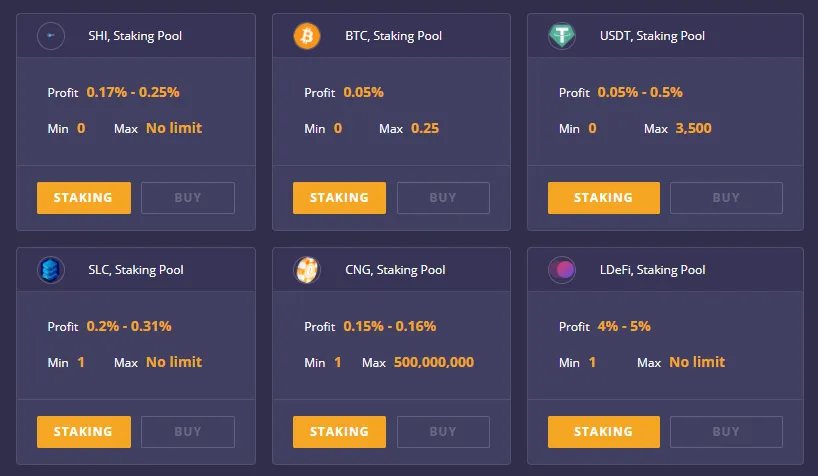Screen dimensions: 818x476
Task: Click the CNG orange chip icon
Action: pos(307,270)
